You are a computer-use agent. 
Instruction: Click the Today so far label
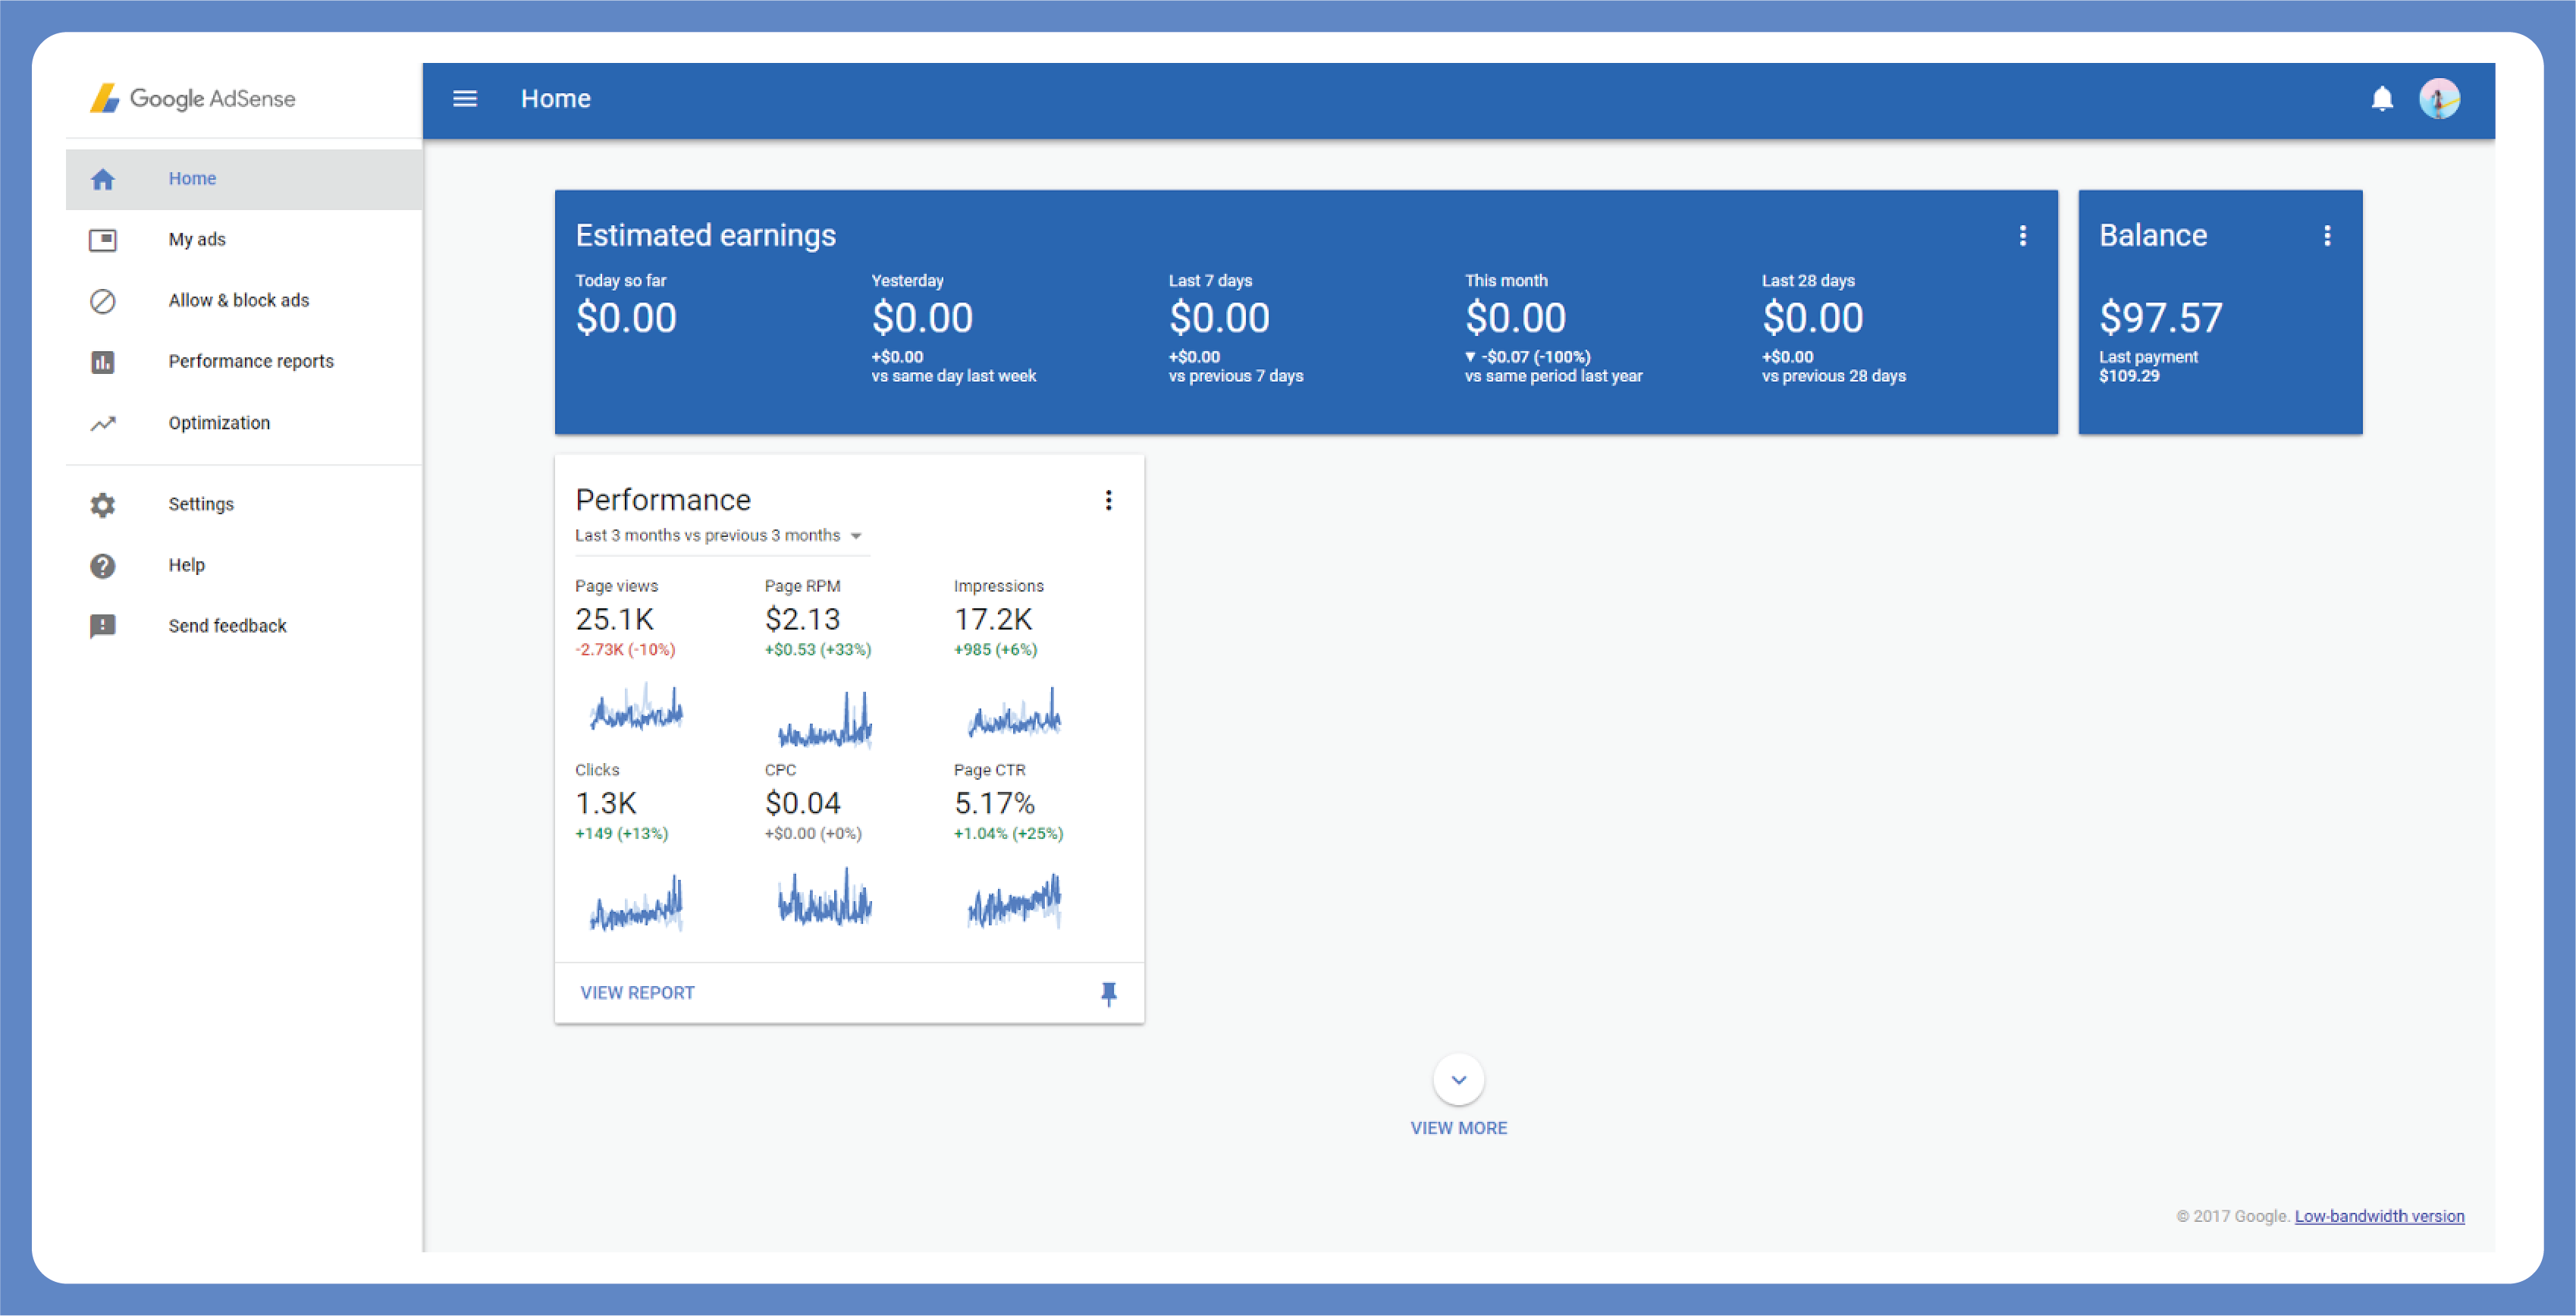tap(620, 281)
